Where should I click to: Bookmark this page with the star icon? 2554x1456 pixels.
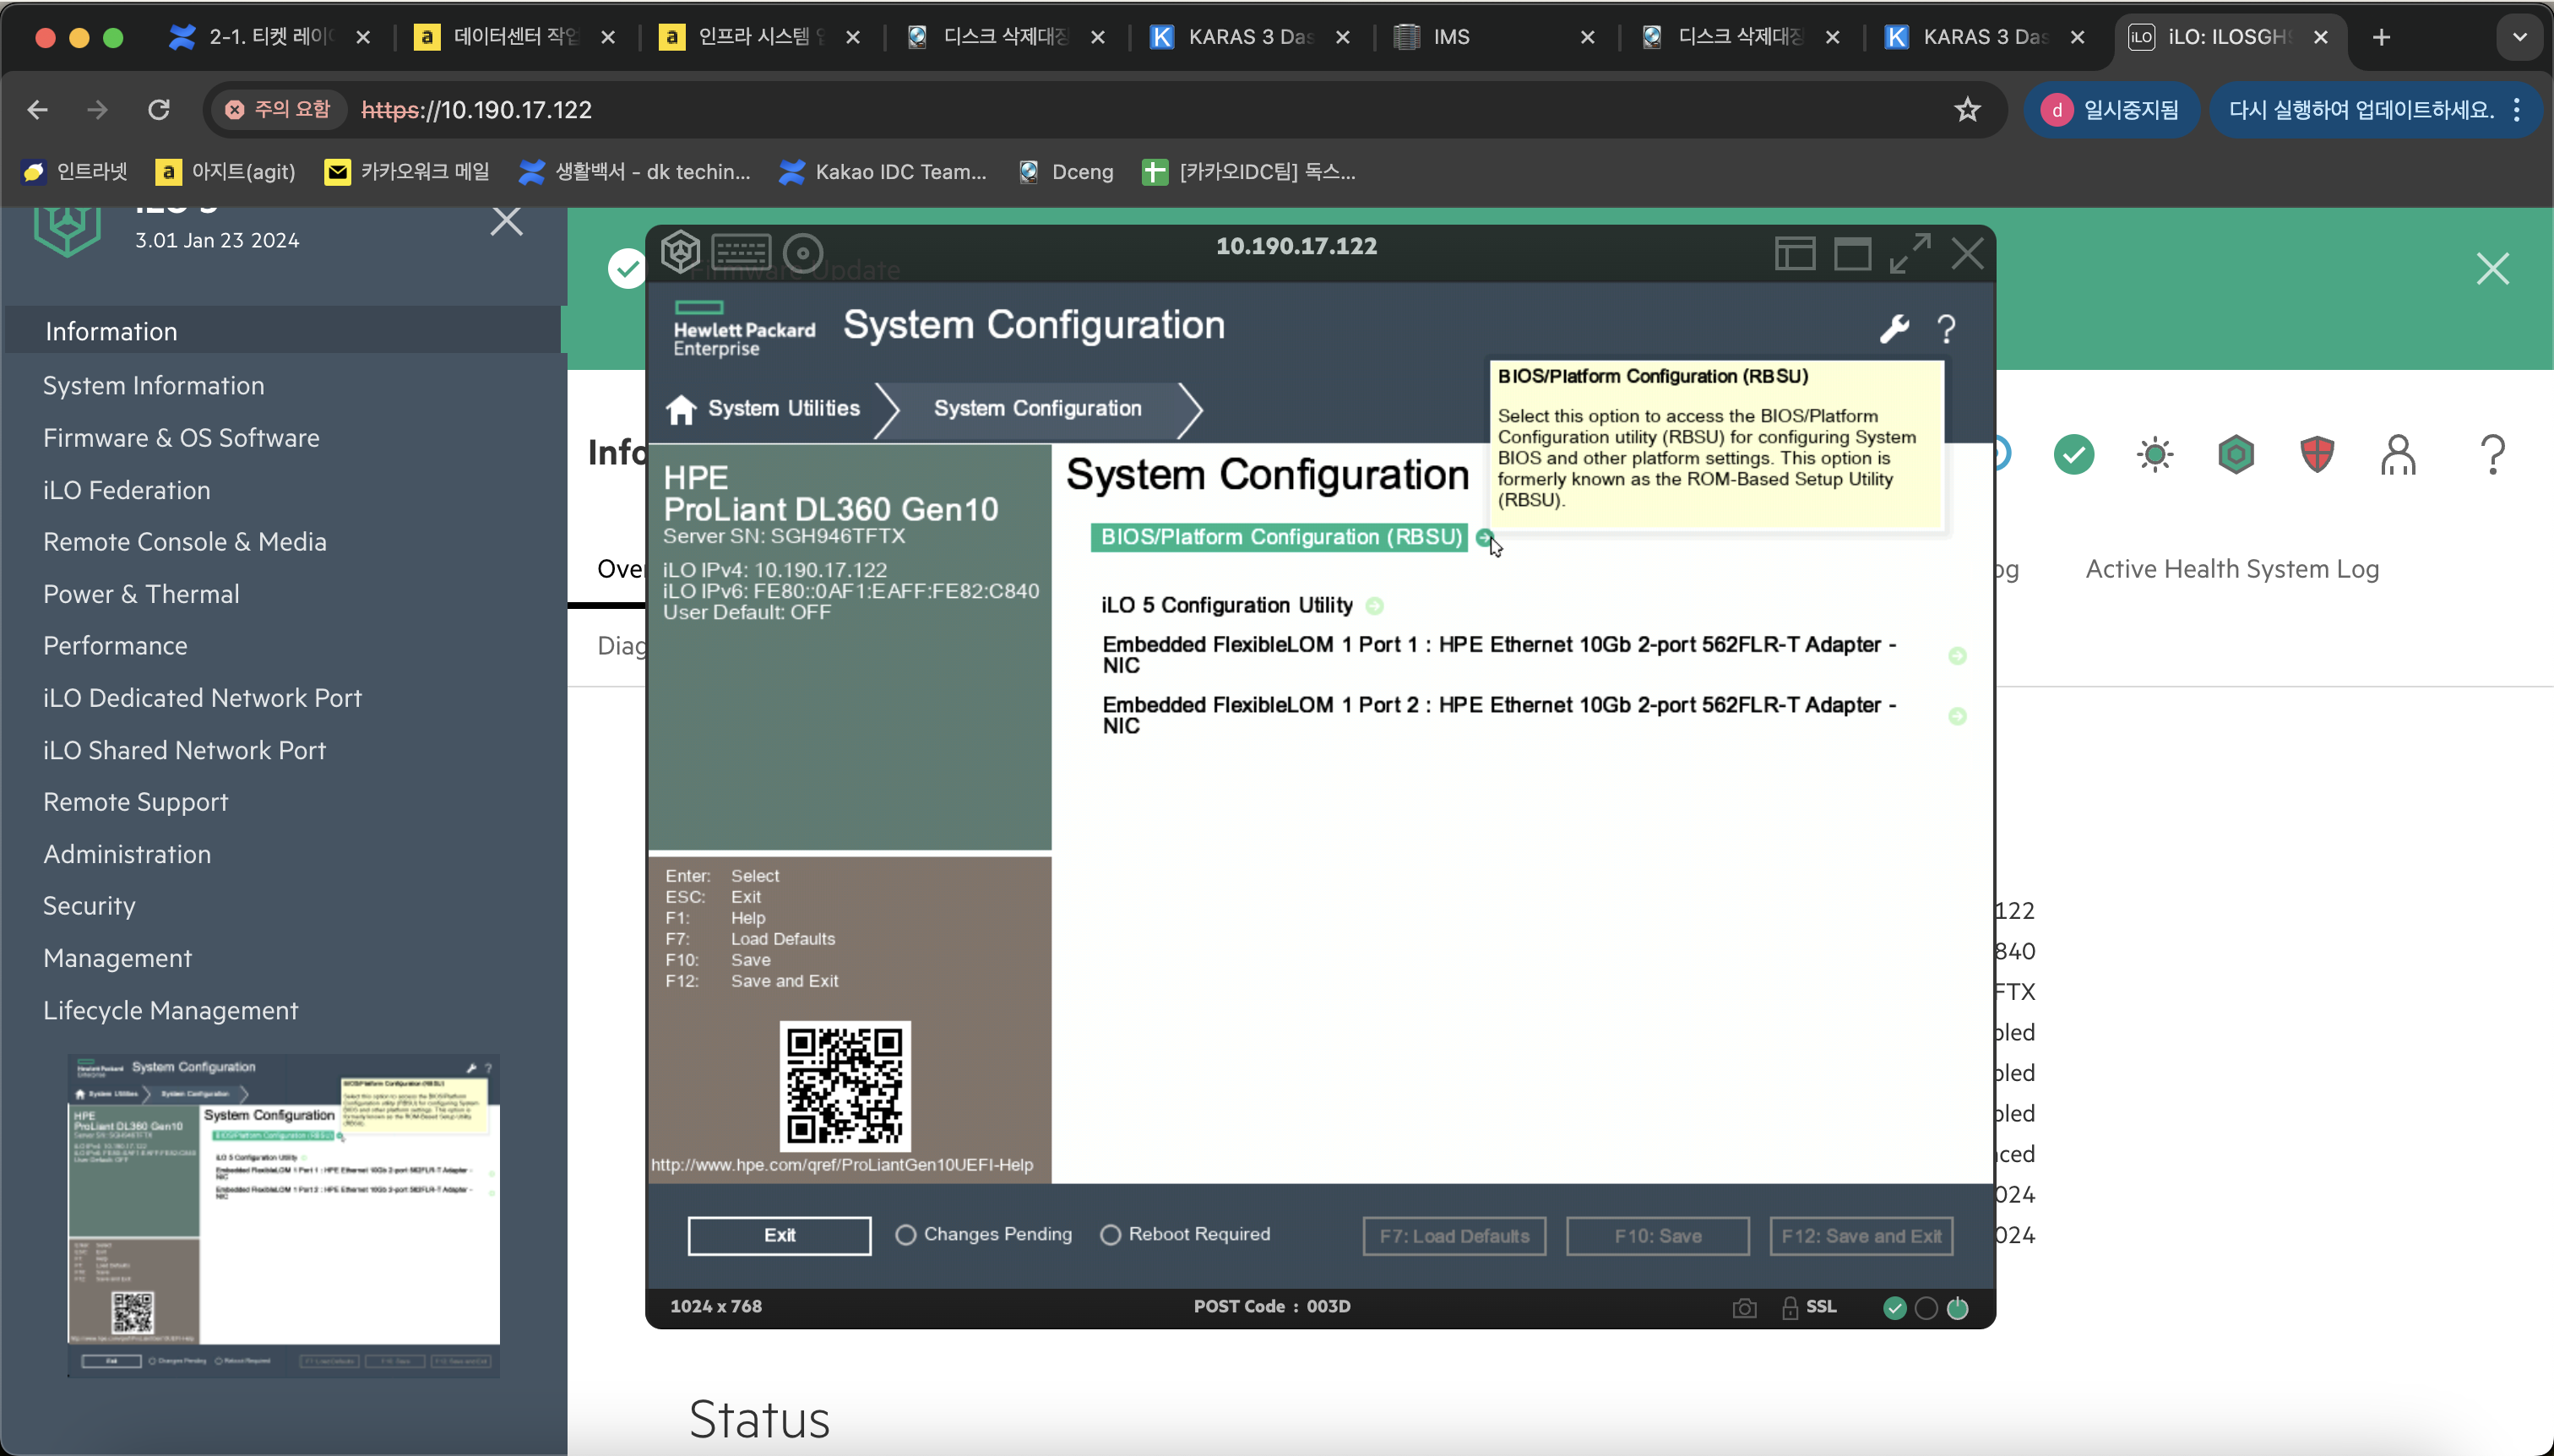point(1967,109)
